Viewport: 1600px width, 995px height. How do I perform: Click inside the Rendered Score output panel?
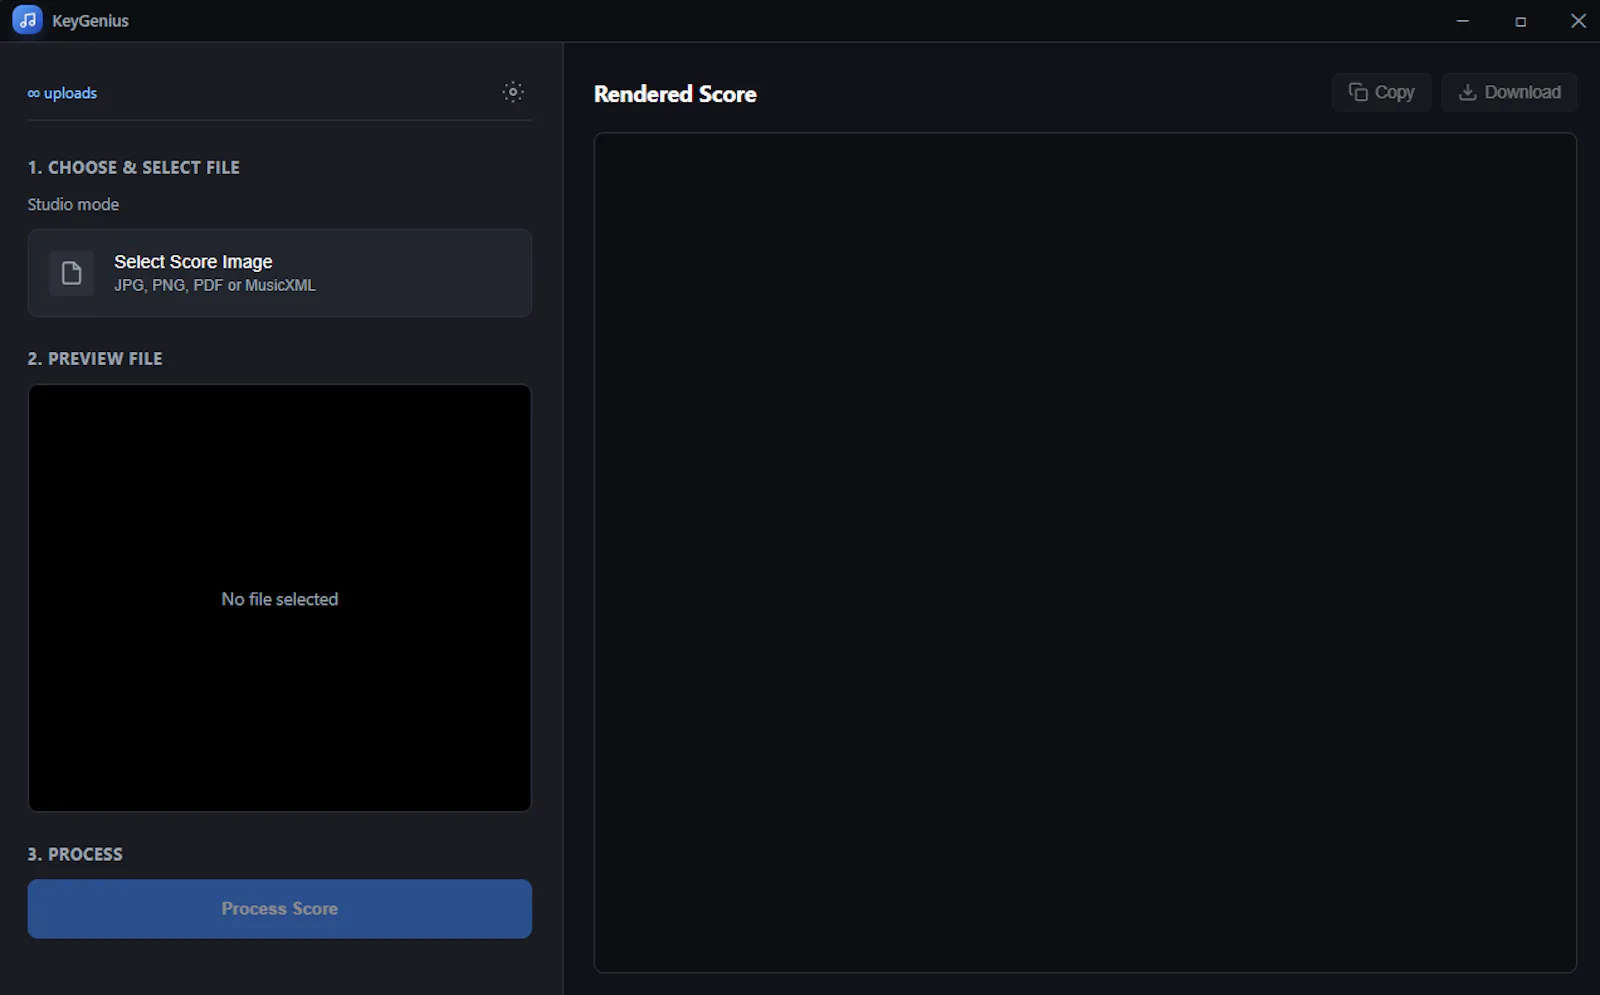point(1085,553)
